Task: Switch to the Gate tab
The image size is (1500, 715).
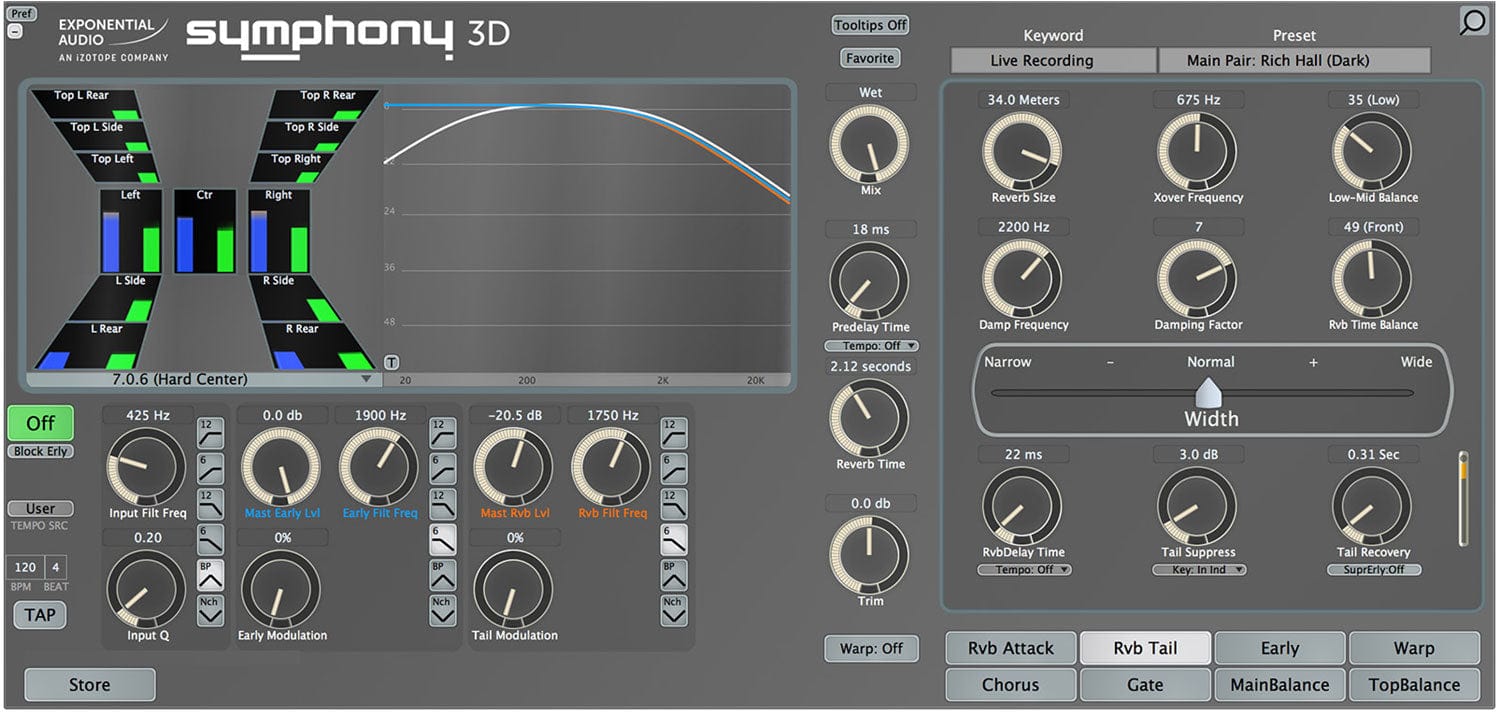Action: pyautogui.click(x=1145, y=685)
